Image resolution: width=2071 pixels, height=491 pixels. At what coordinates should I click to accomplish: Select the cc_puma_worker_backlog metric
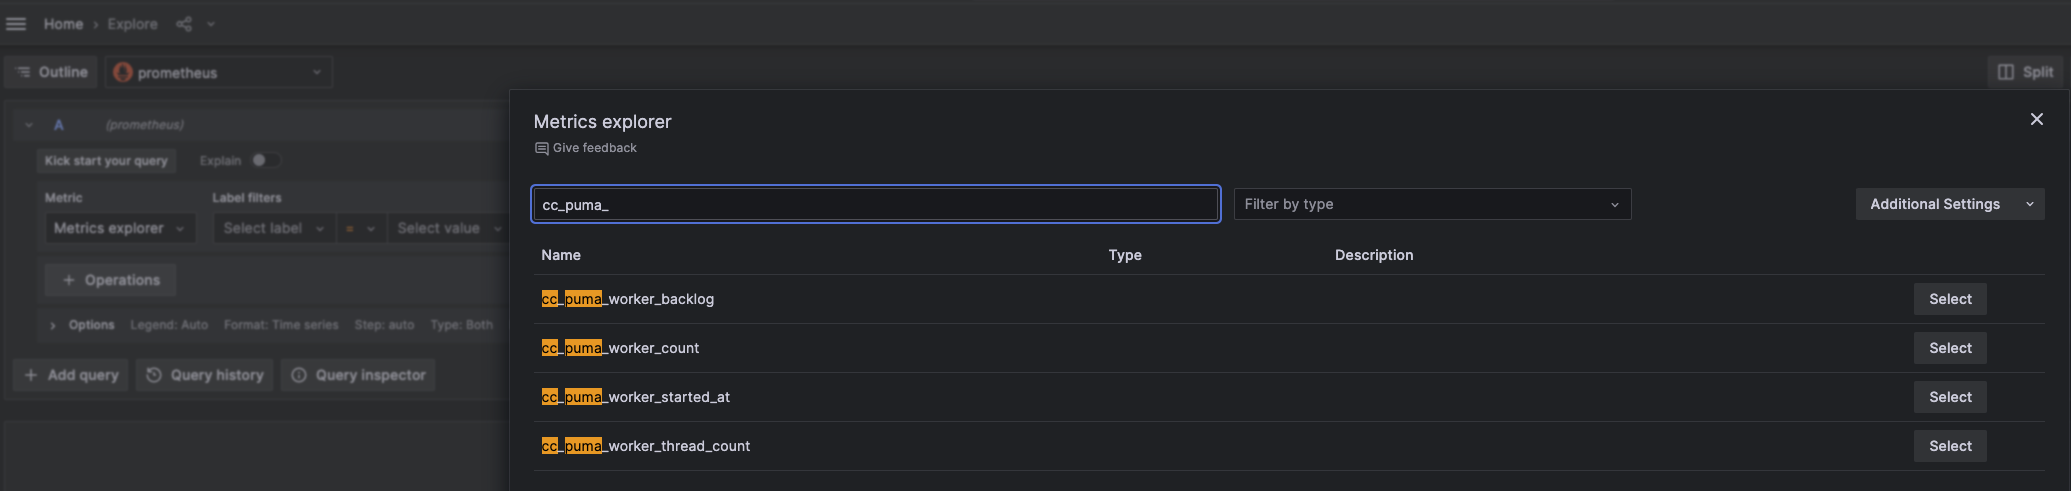click(x=1949, y=299)
